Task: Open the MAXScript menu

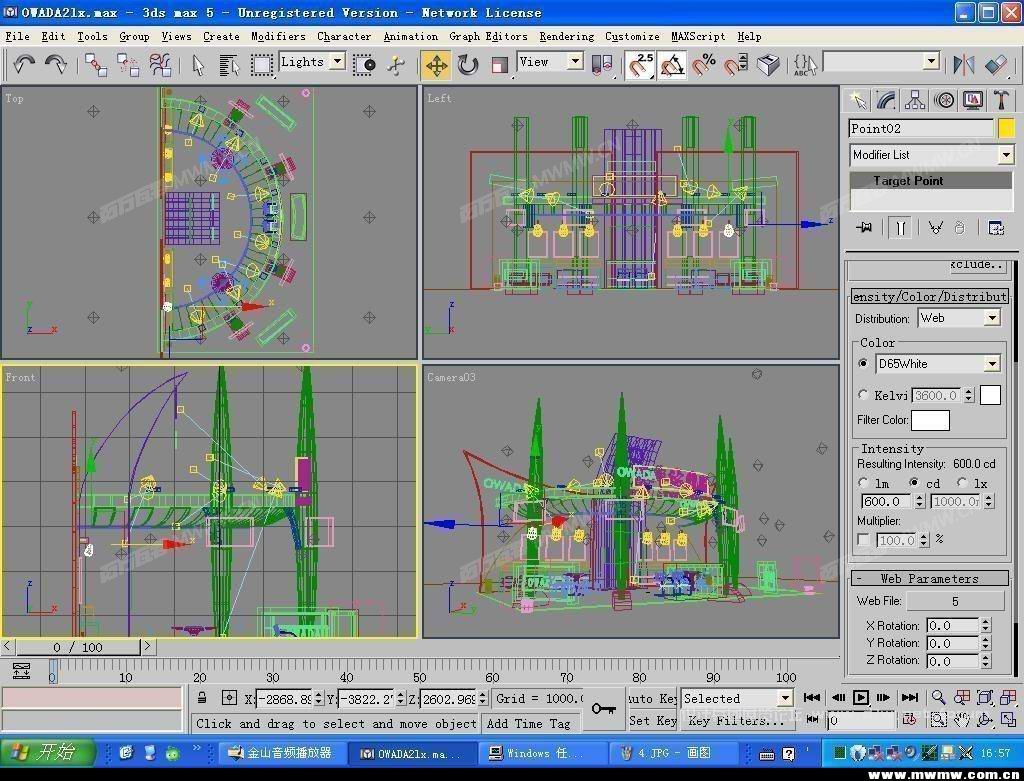Action: 697,37
